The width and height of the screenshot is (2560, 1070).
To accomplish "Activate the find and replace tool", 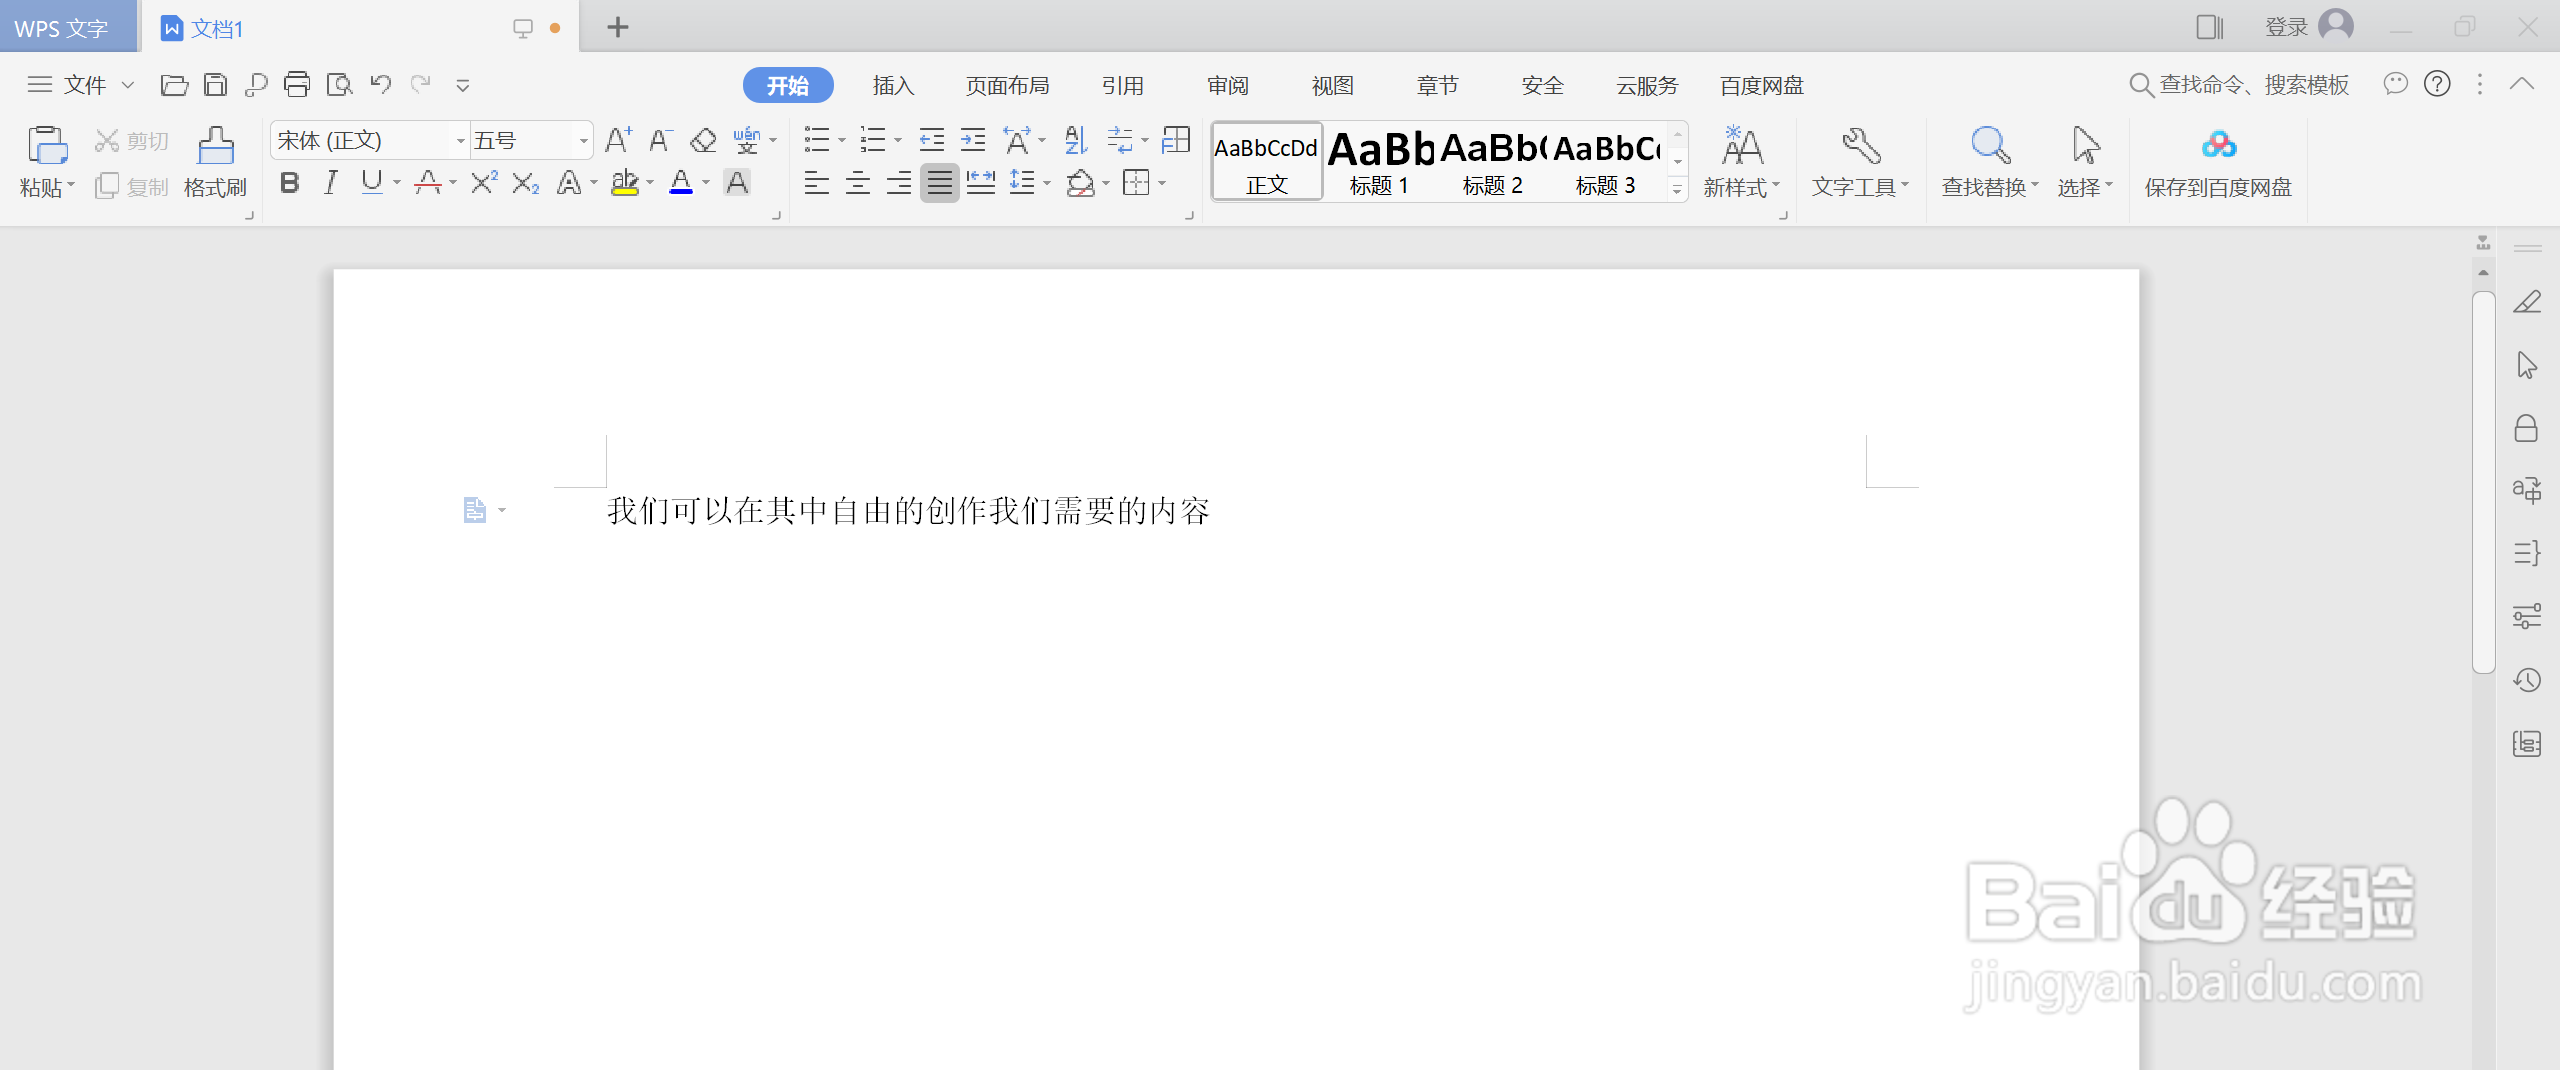I will click(x=1987, y=160).
